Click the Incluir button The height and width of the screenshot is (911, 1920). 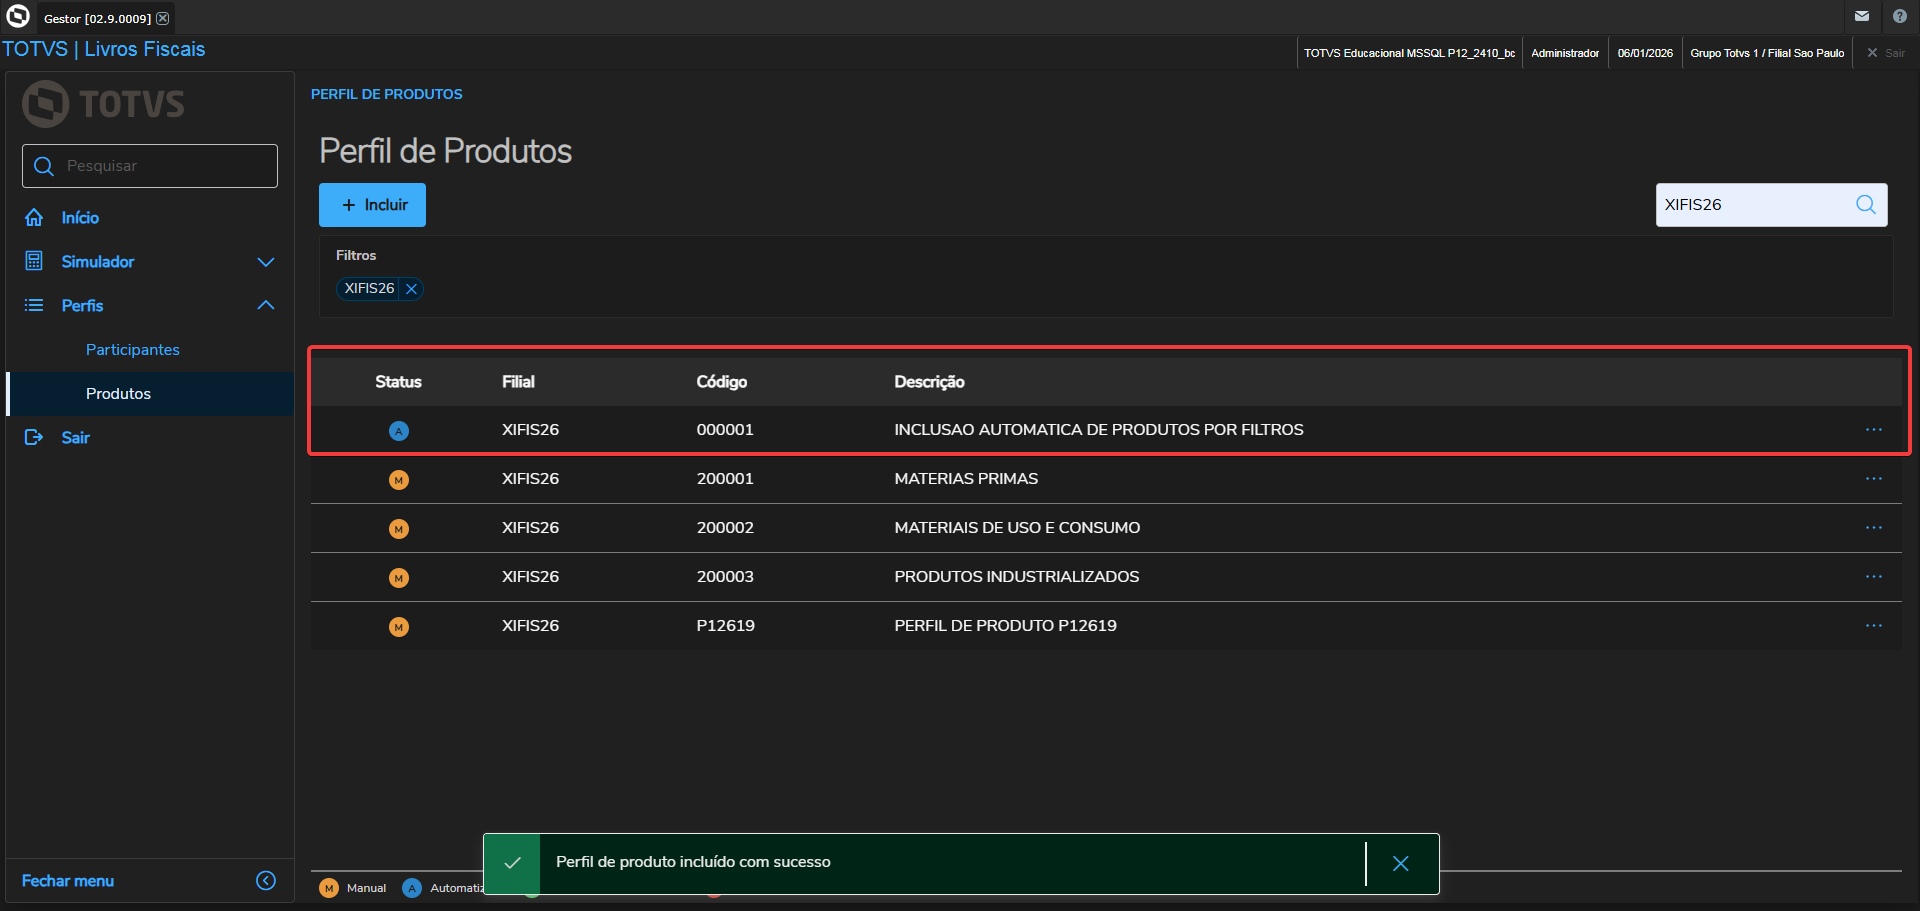pos(372,205)
